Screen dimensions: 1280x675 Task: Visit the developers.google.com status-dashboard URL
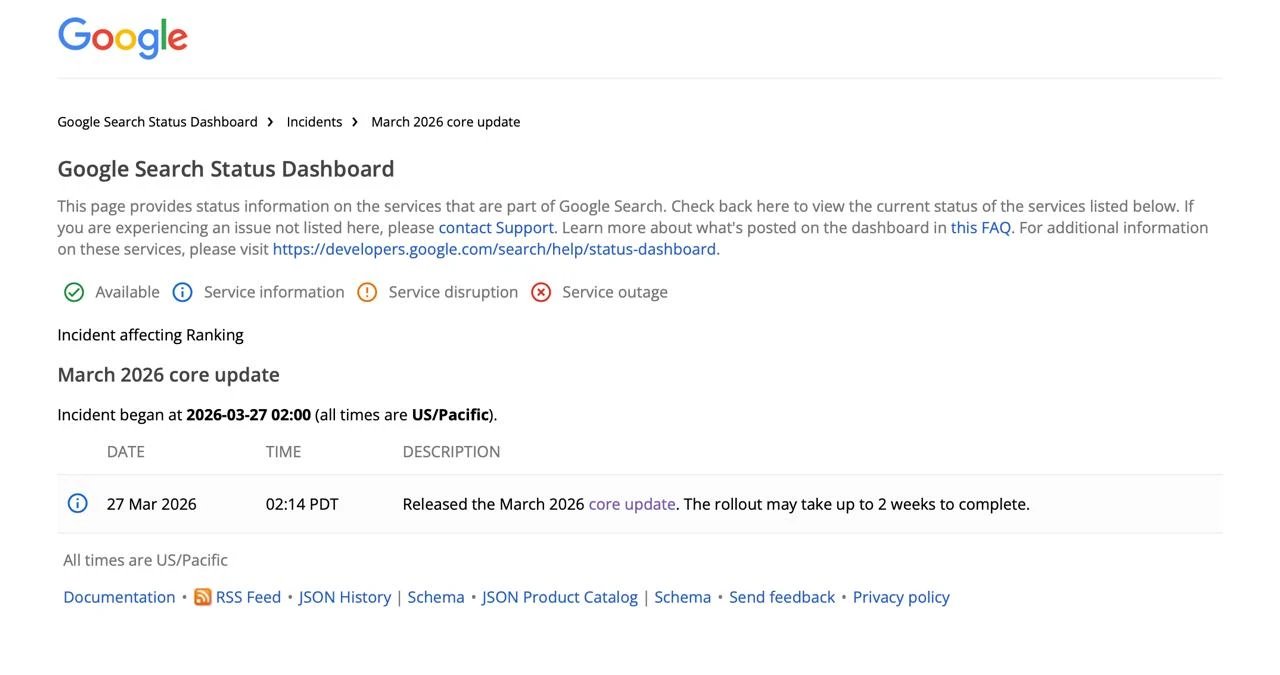tap(494, 249)
